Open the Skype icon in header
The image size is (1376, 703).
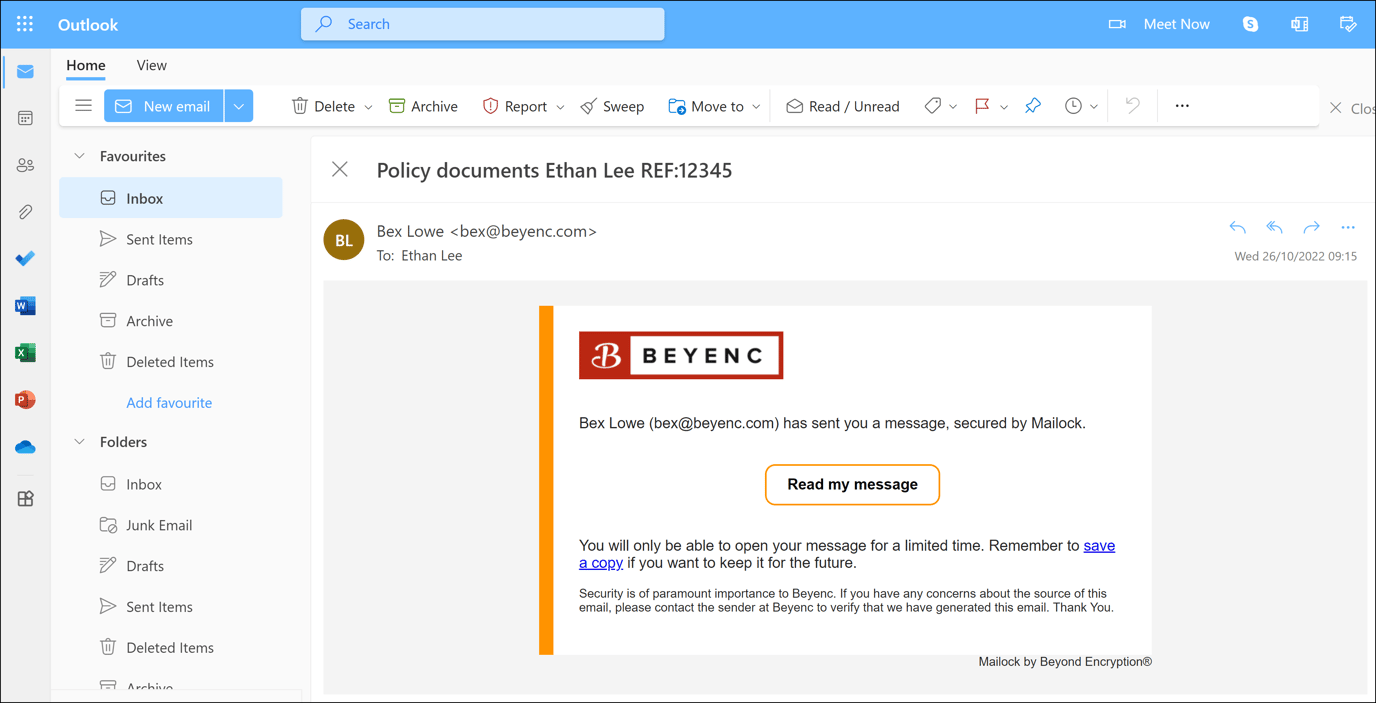(1250, 24)
